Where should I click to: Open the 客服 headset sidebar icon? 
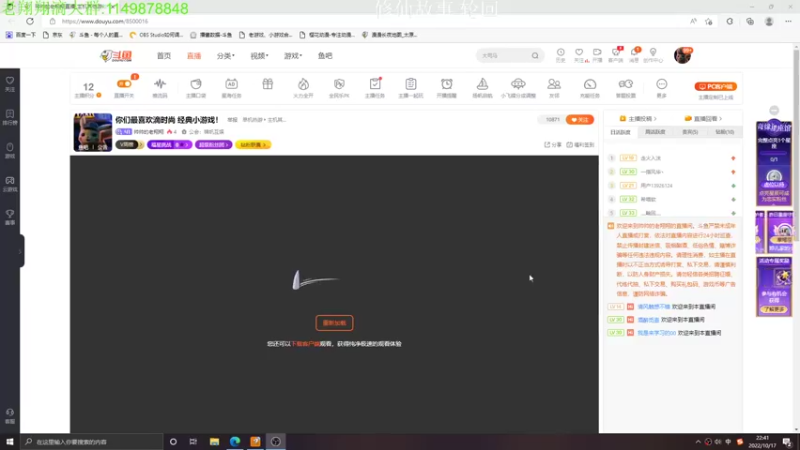point(10,416)
